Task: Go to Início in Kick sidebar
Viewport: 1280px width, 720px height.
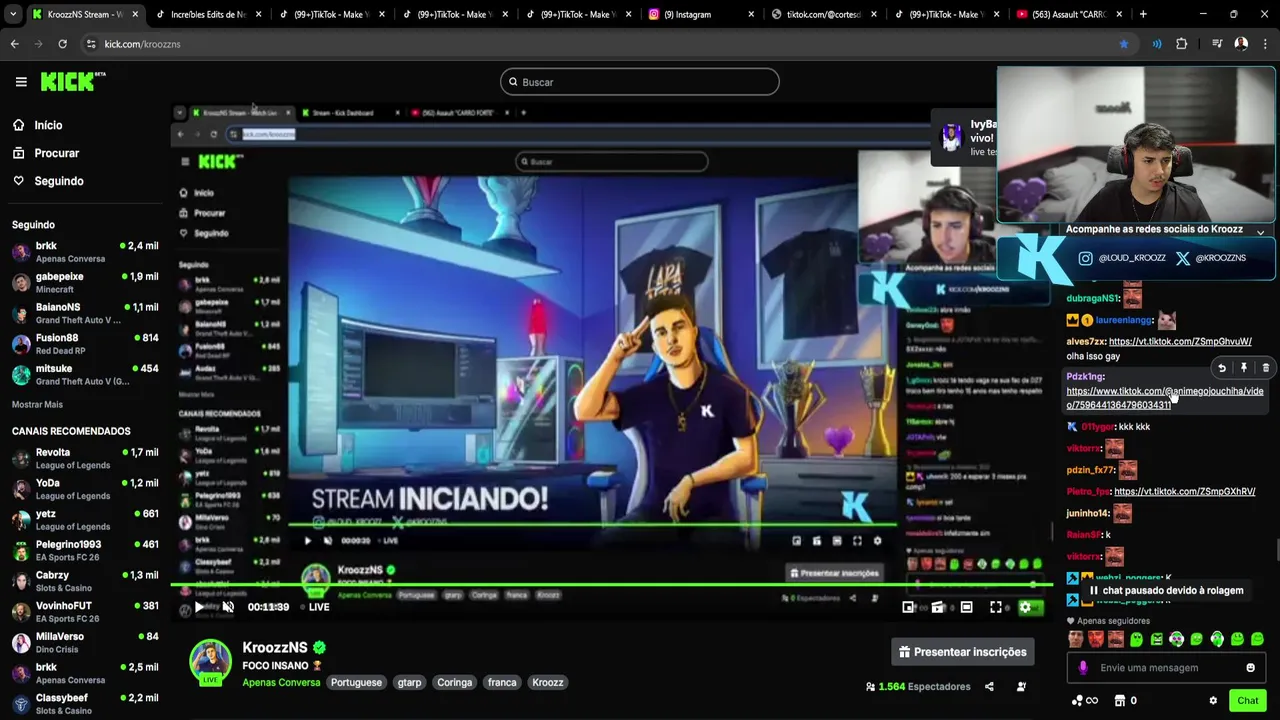Action: coord(48,125)
